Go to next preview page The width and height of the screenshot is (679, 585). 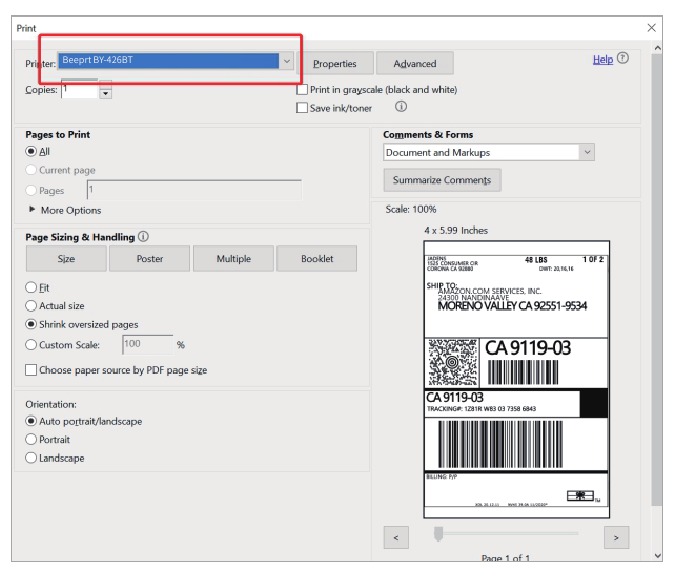pos(616,538)
